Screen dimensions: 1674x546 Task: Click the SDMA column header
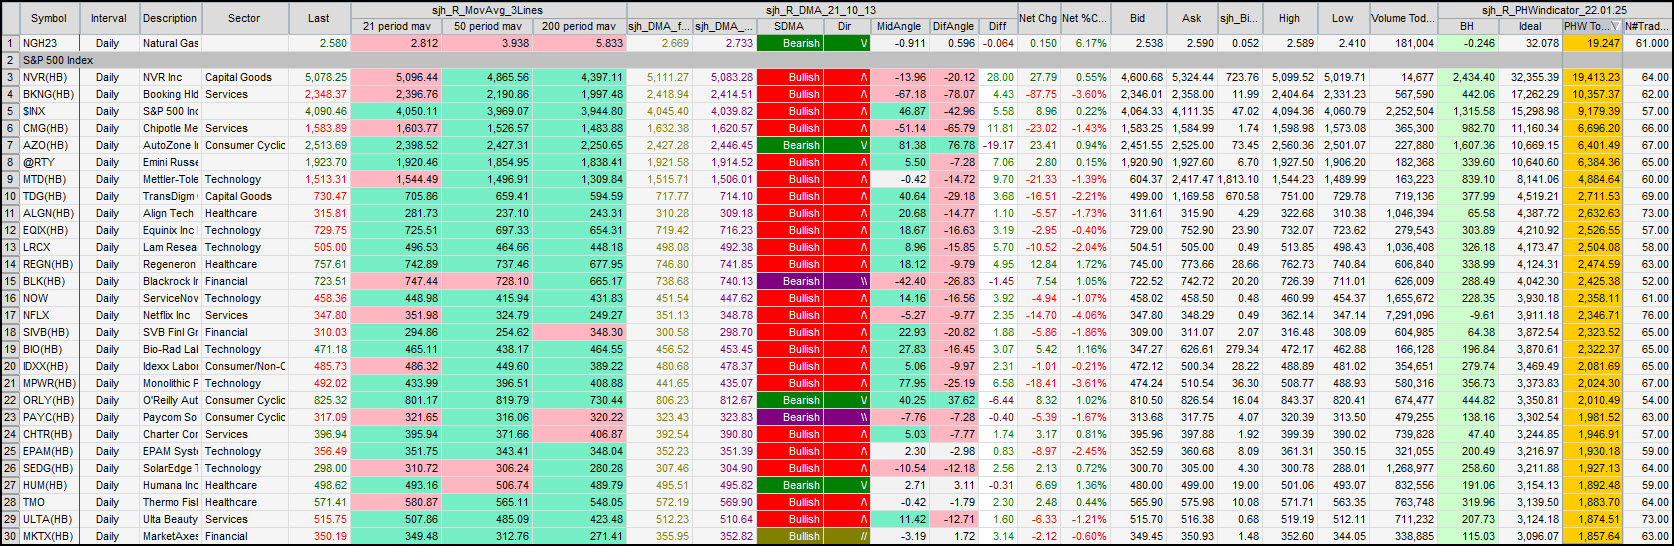[789, 26]
